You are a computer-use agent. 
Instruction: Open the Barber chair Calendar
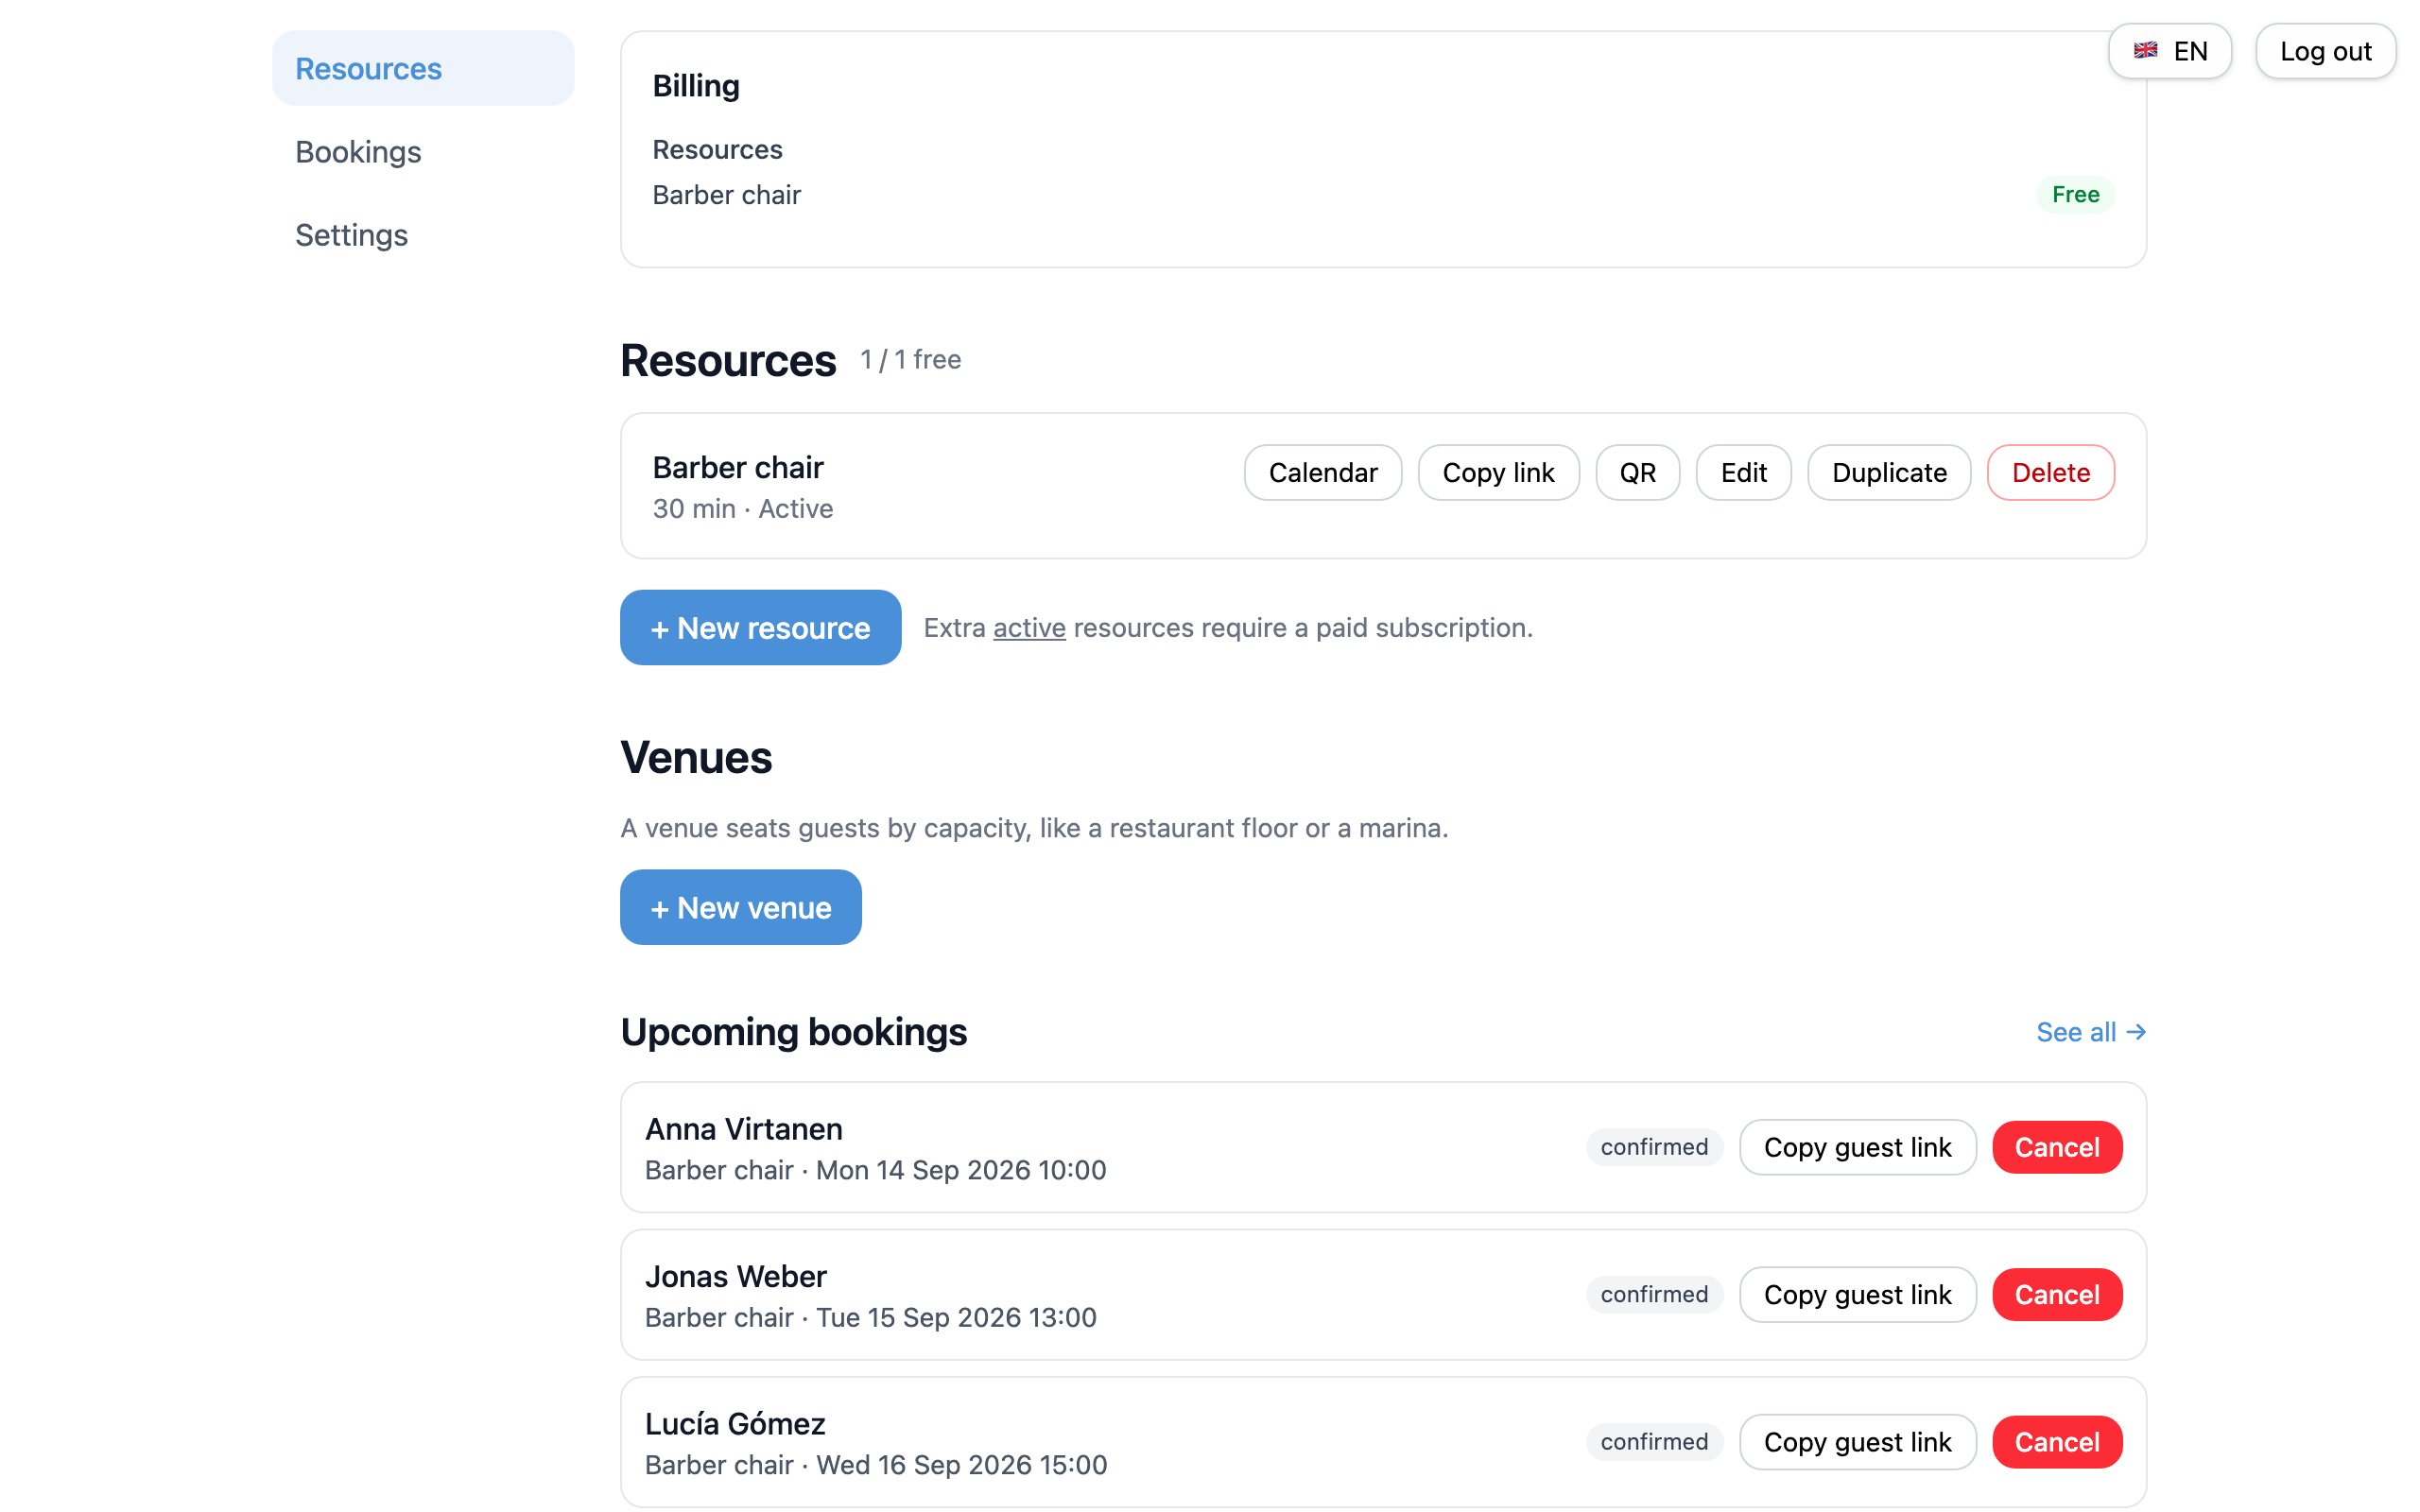point(1322,472)
